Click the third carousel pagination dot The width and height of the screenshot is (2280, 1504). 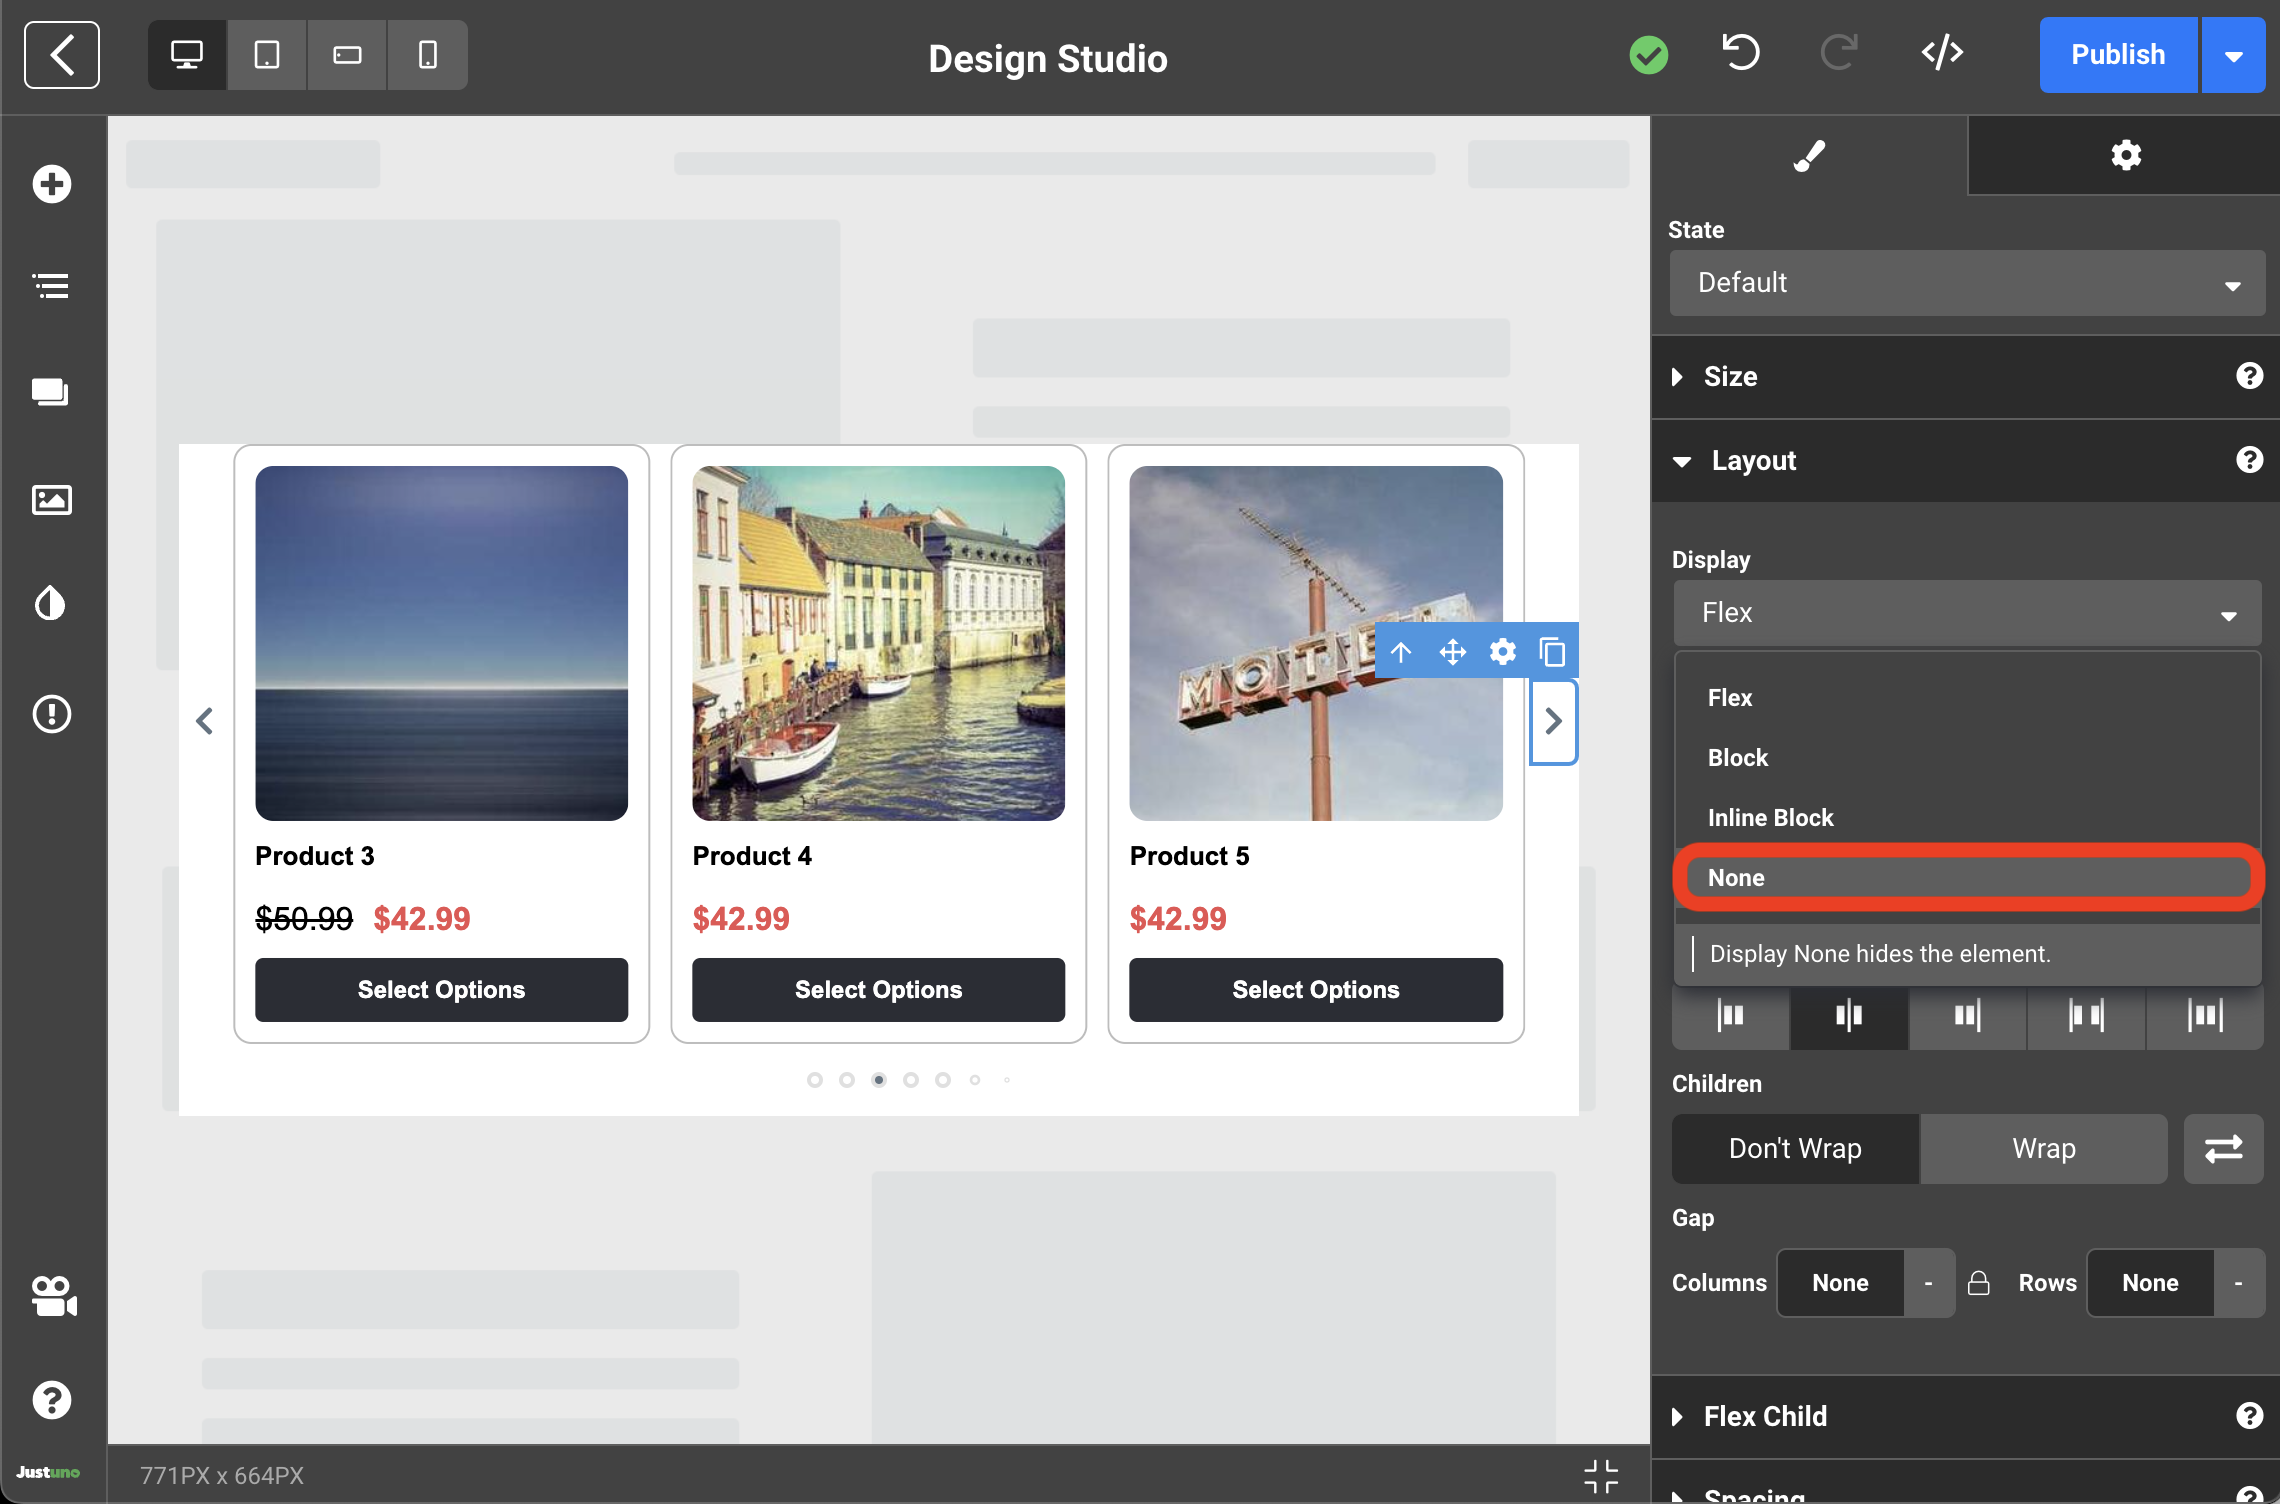coord(879,1080)
